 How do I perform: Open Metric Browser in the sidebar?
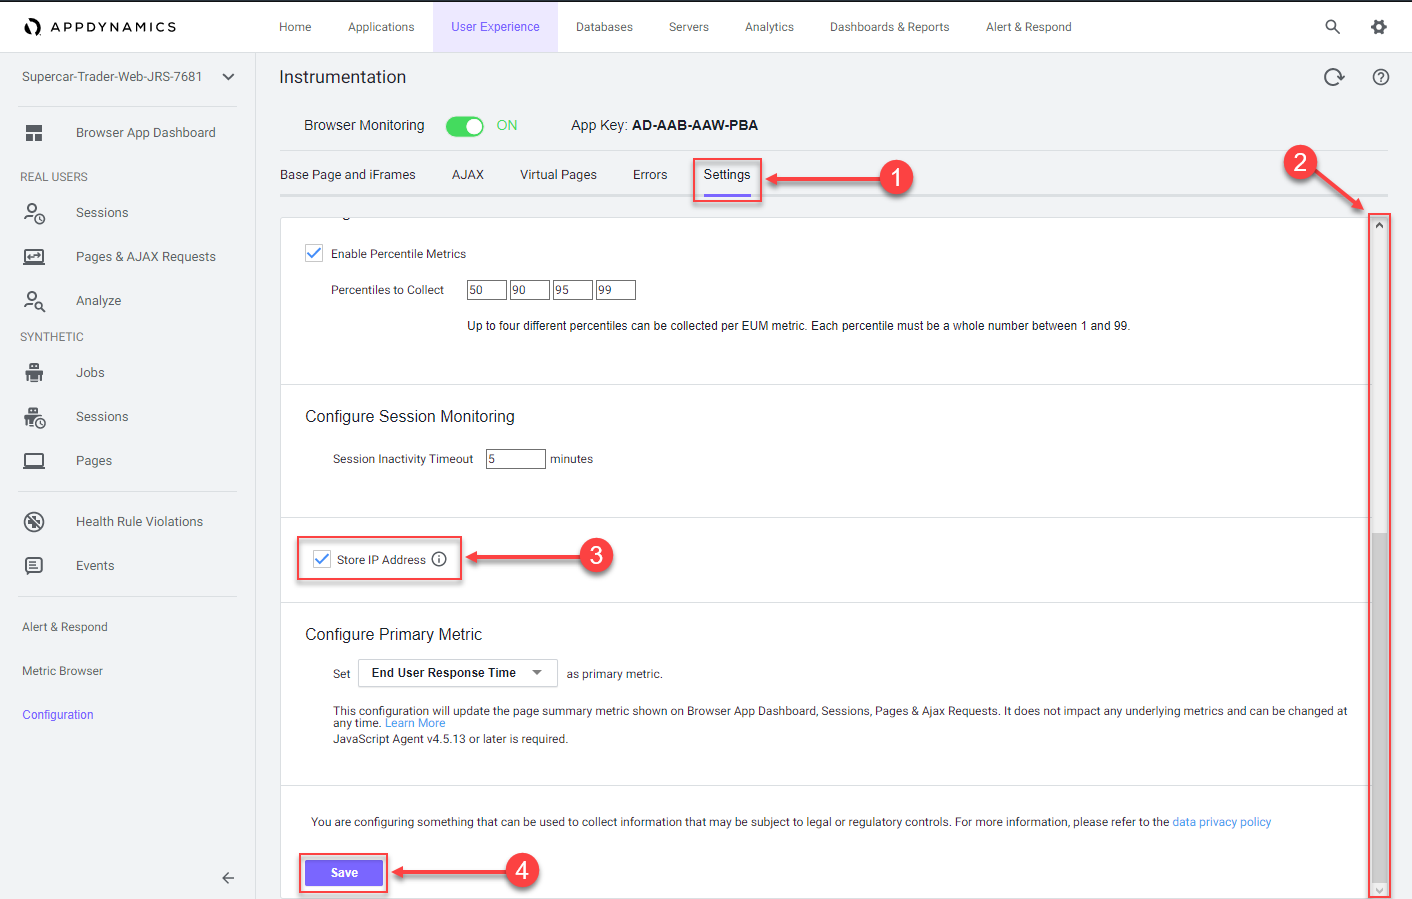63,671
